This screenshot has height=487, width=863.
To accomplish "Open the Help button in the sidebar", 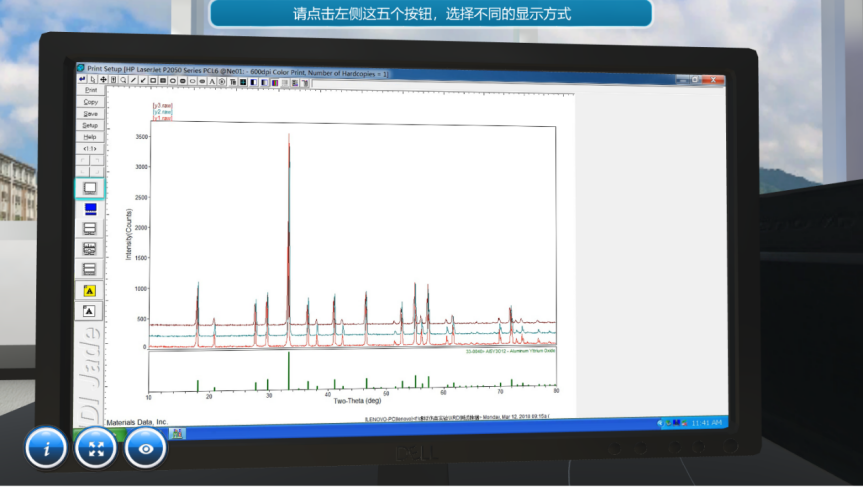I will 90,136.
